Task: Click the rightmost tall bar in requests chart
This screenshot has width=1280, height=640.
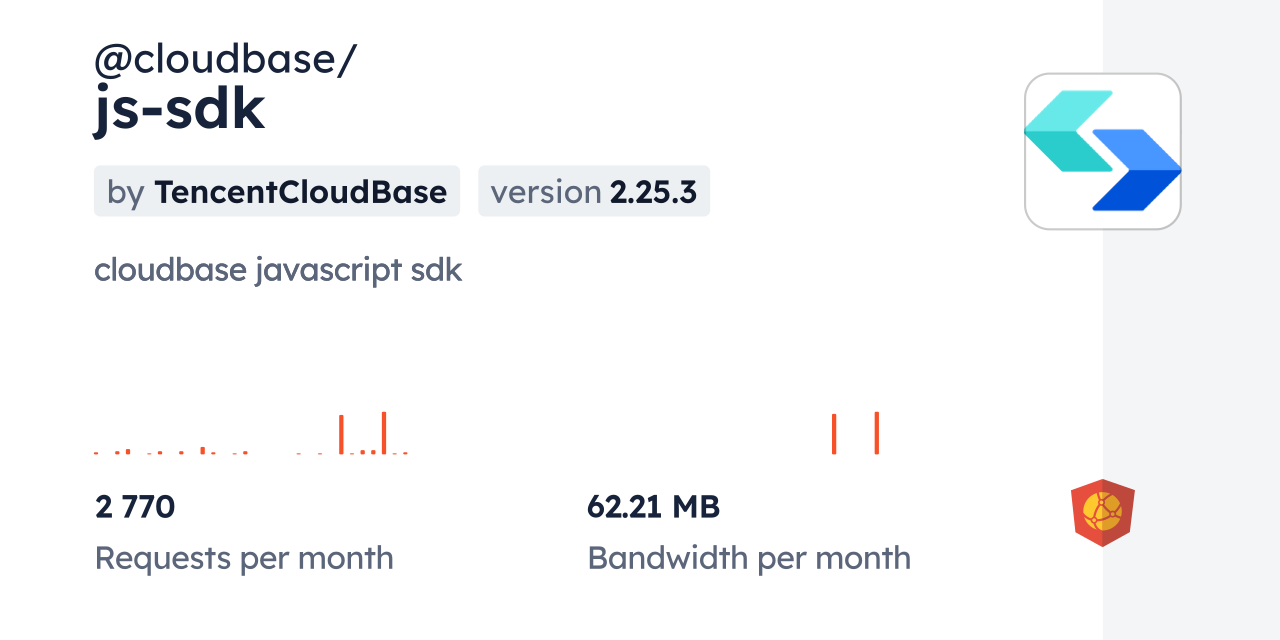Action: (384, 432)
